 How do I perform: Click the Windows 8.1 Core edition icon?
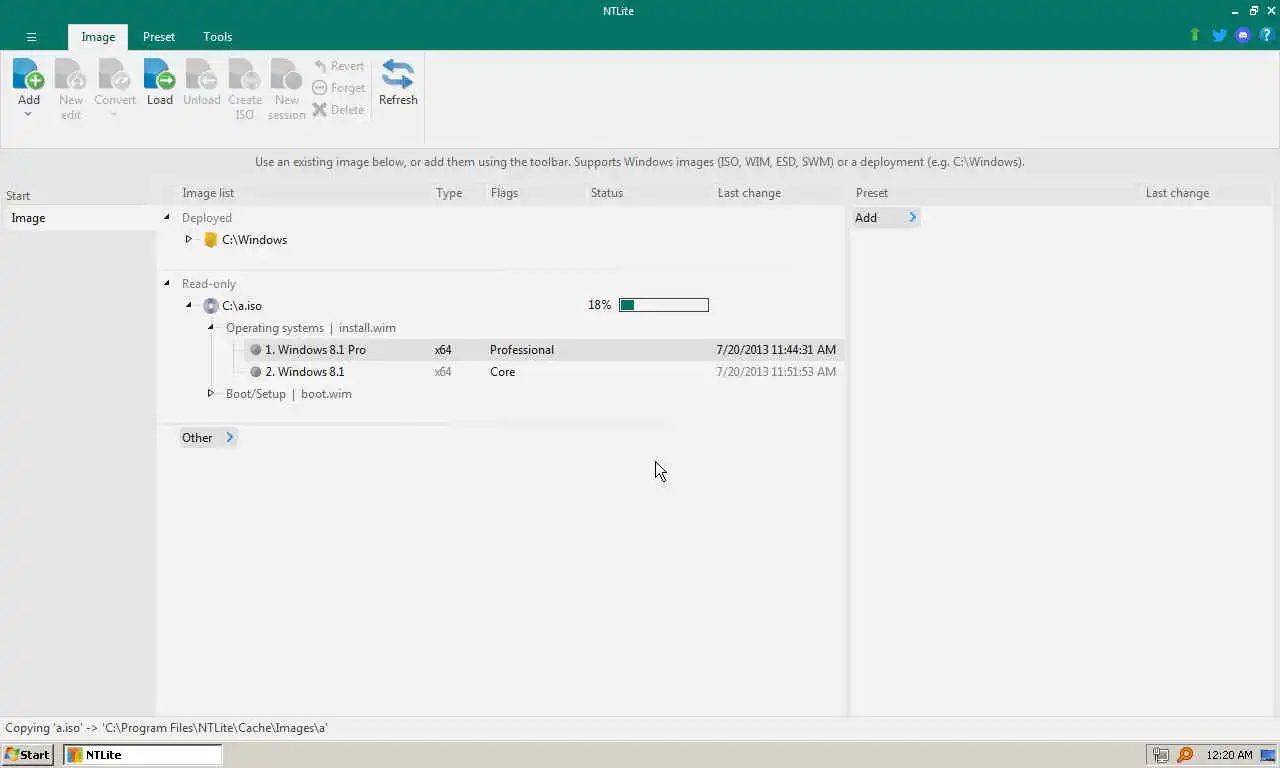[x=255, y=372]
